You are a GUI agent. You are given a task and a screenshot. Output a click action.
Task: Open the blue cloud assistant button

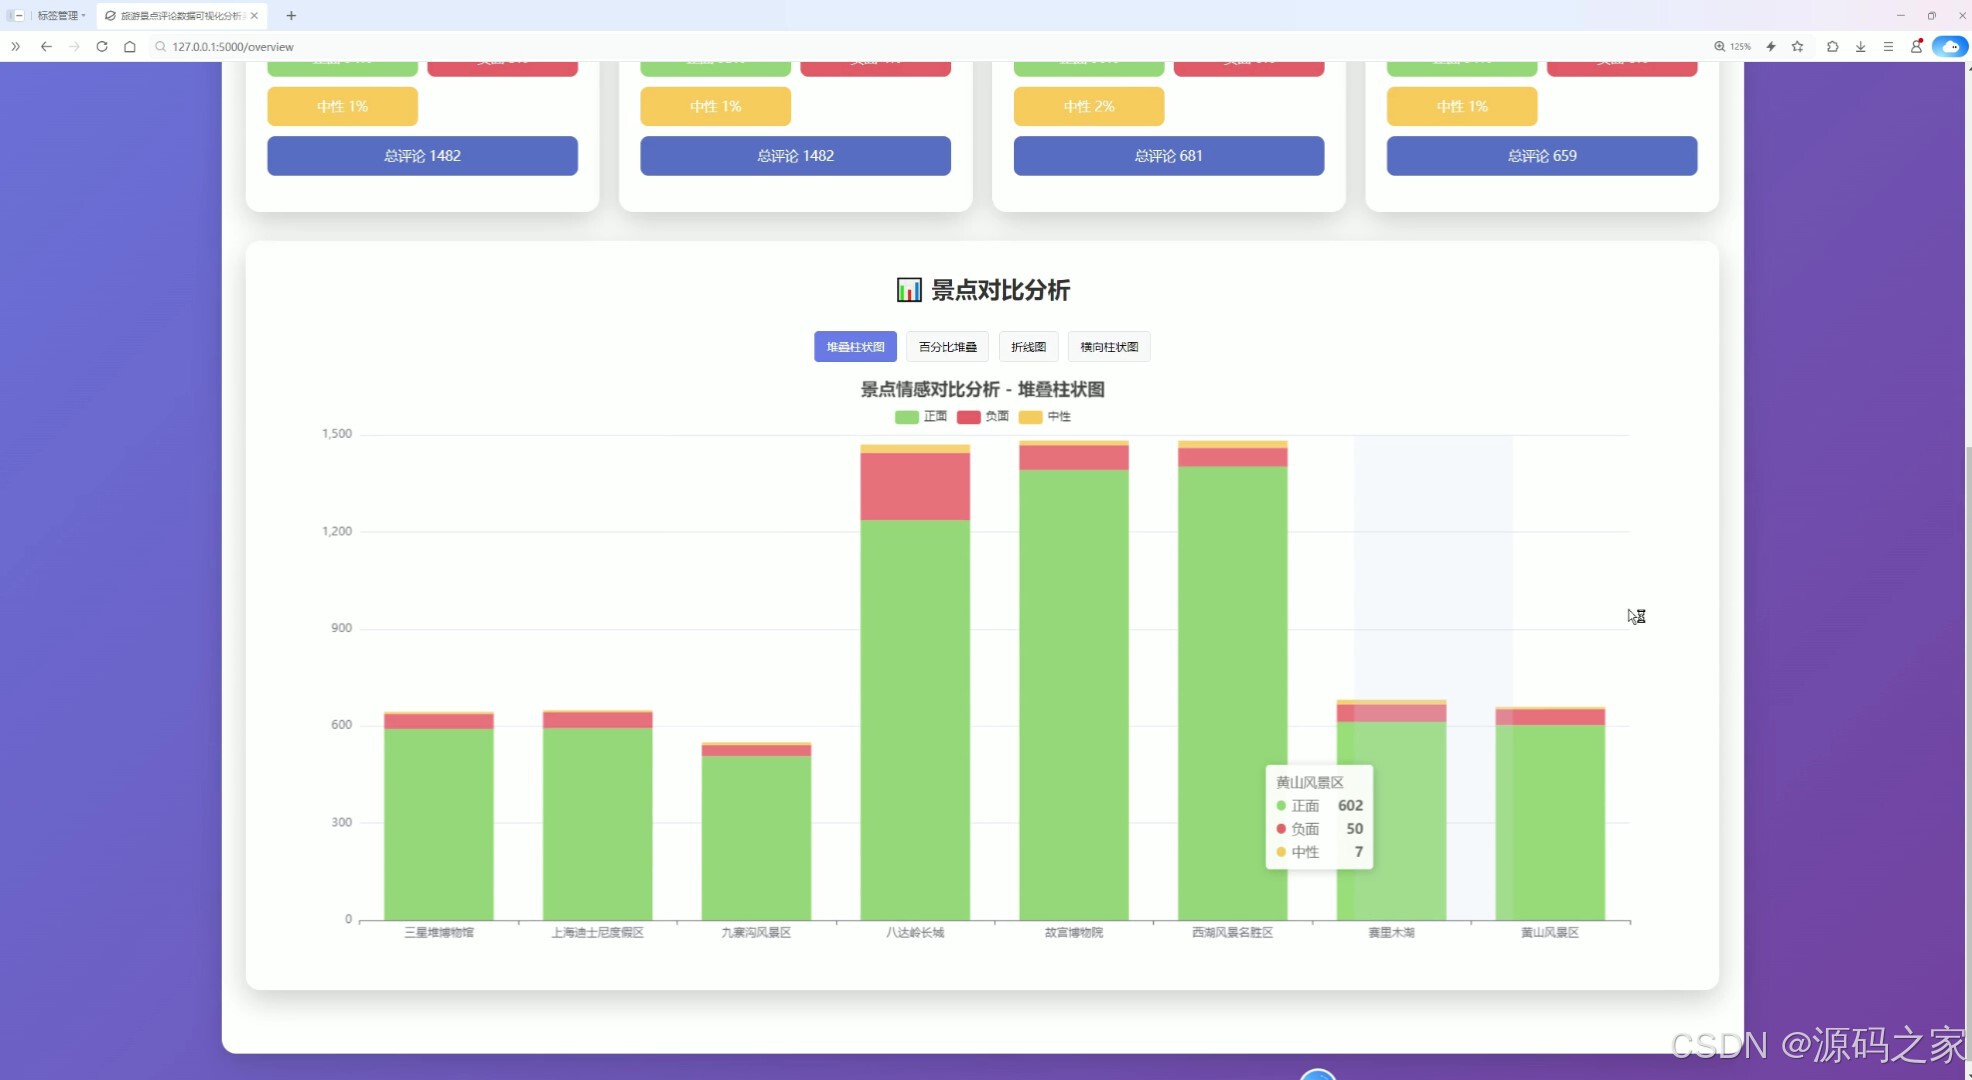1949,46
